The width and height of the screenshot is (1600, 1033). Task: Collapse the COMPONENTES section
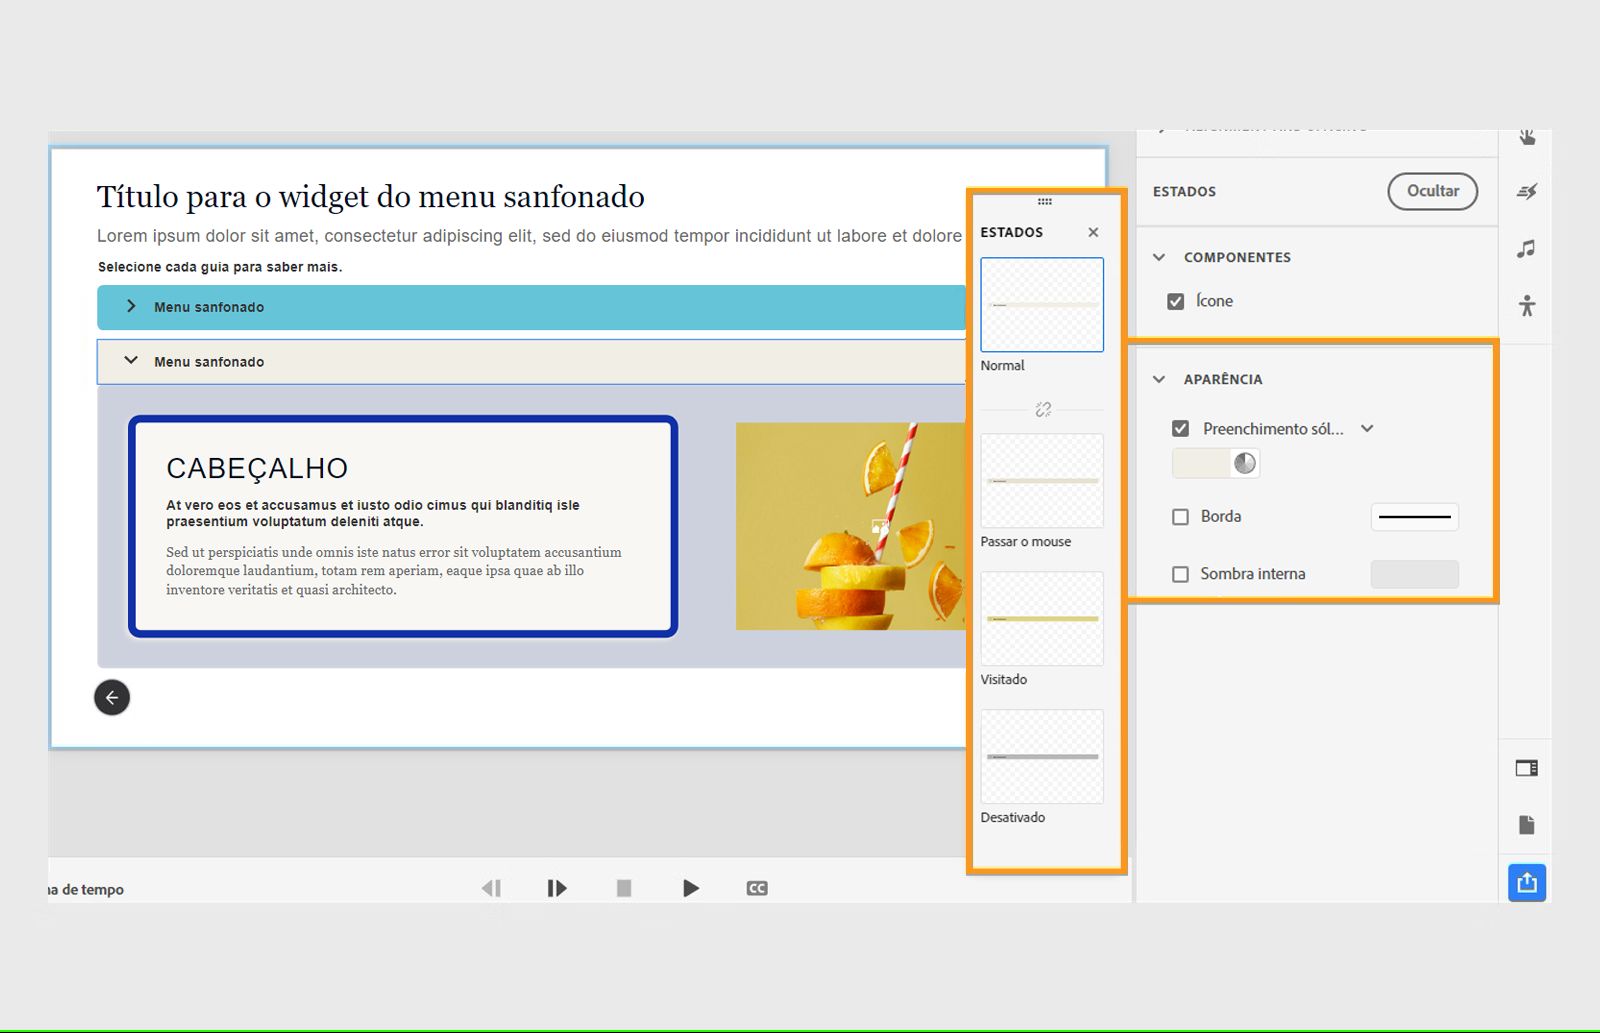pyautogui.click(x=1159, y=257)
